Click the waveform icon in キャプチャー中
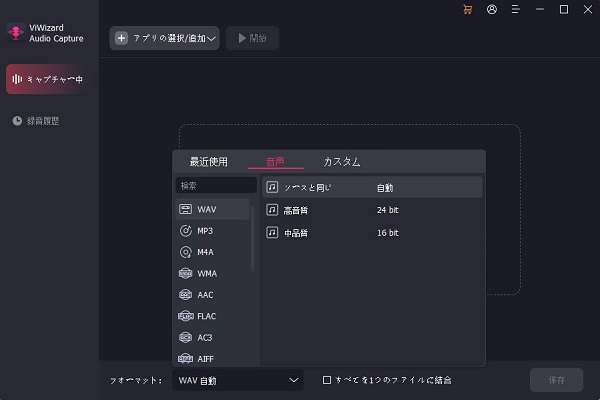This screenshot has width=600, height=400. (x=17, y=79)
